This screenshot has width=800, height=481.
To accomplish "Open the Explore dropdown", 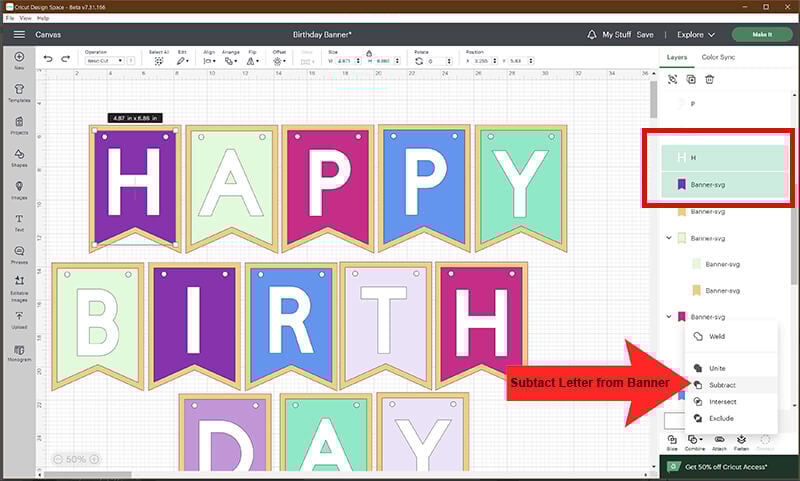I will pos(695,35).
